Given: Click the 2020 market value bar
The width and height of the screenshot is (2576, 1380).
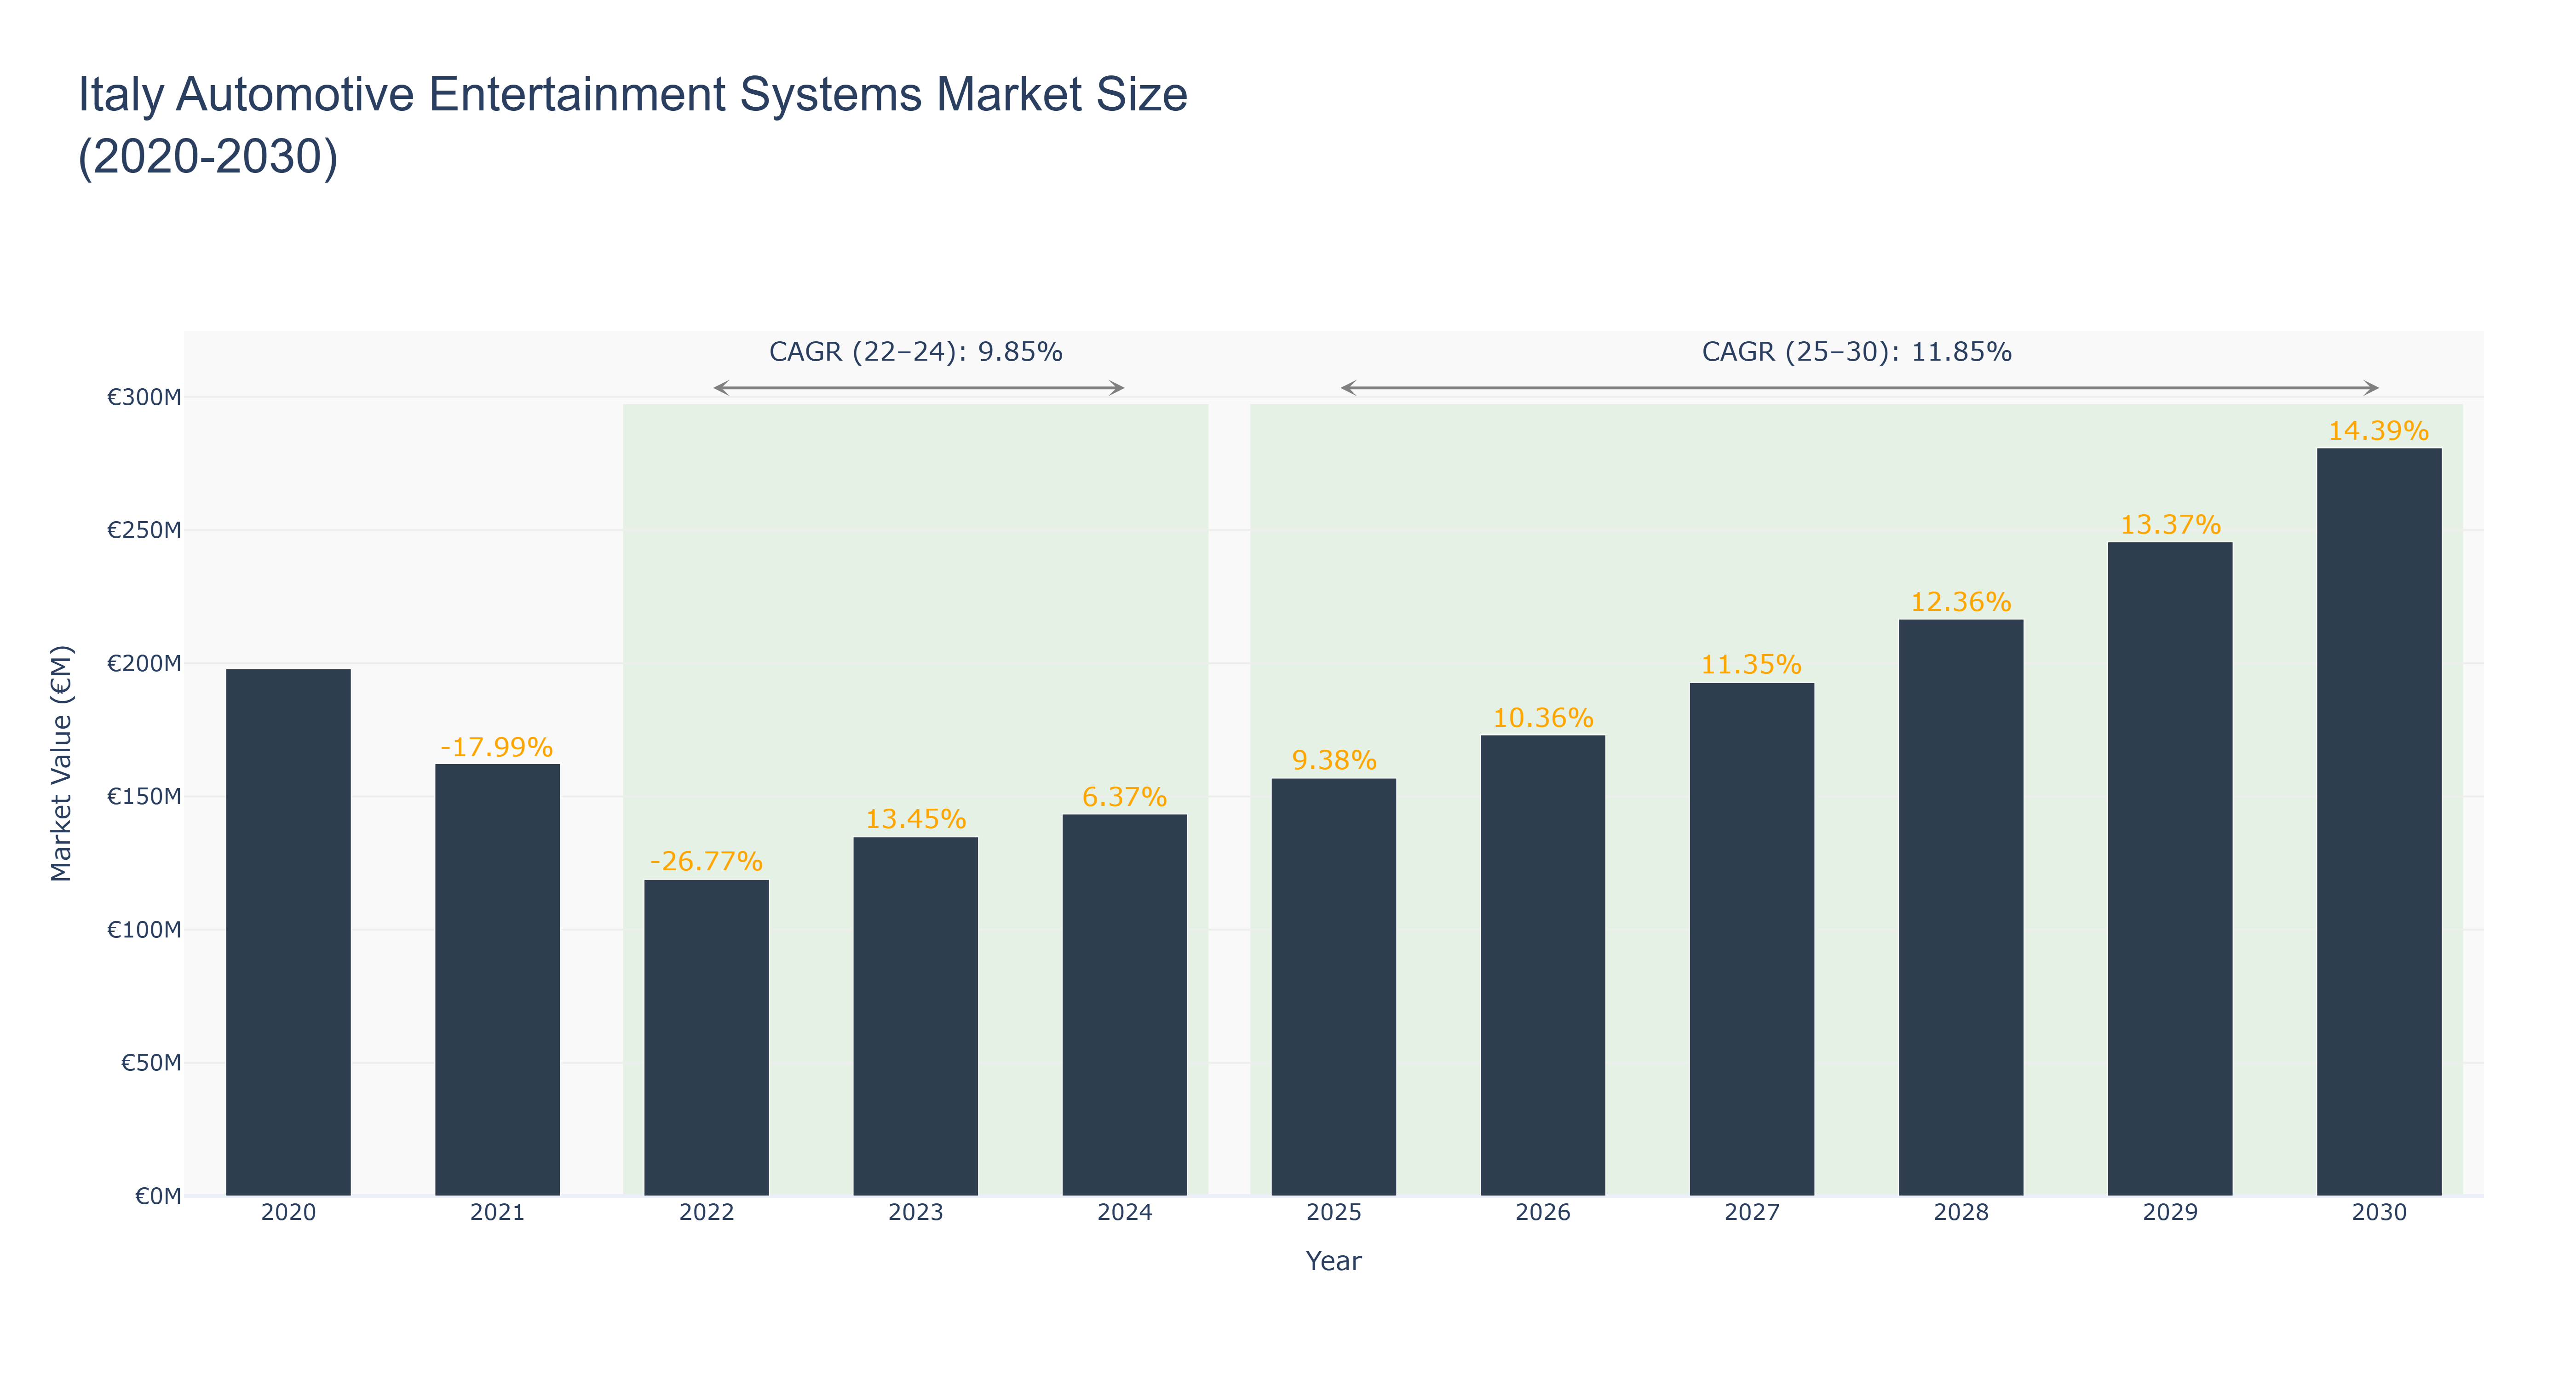Looking at the screenshot, I should click(288, 932).
